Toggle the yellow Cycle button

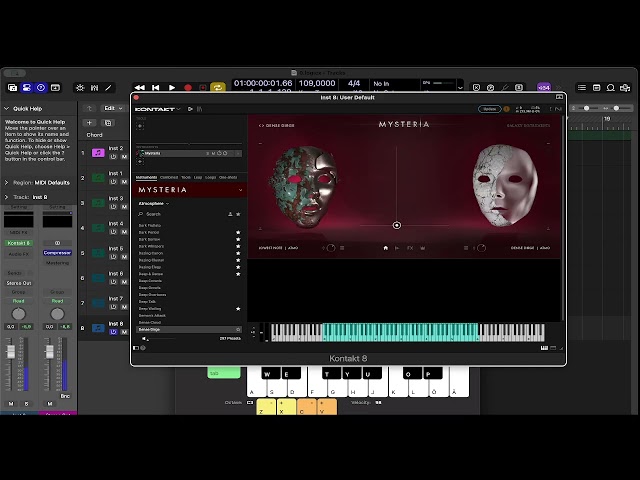pyautogui.click(x=218, y=88)
